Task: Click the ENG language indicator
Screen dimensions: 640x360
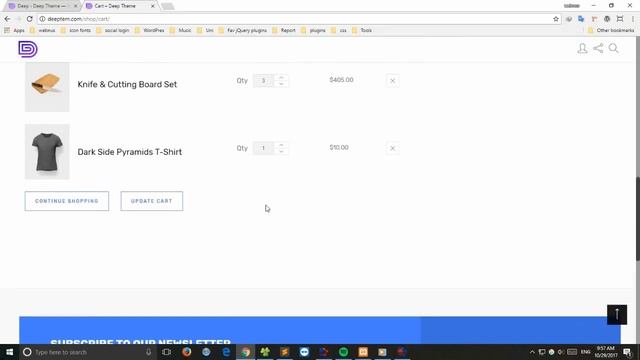Action: click(586, 352)
